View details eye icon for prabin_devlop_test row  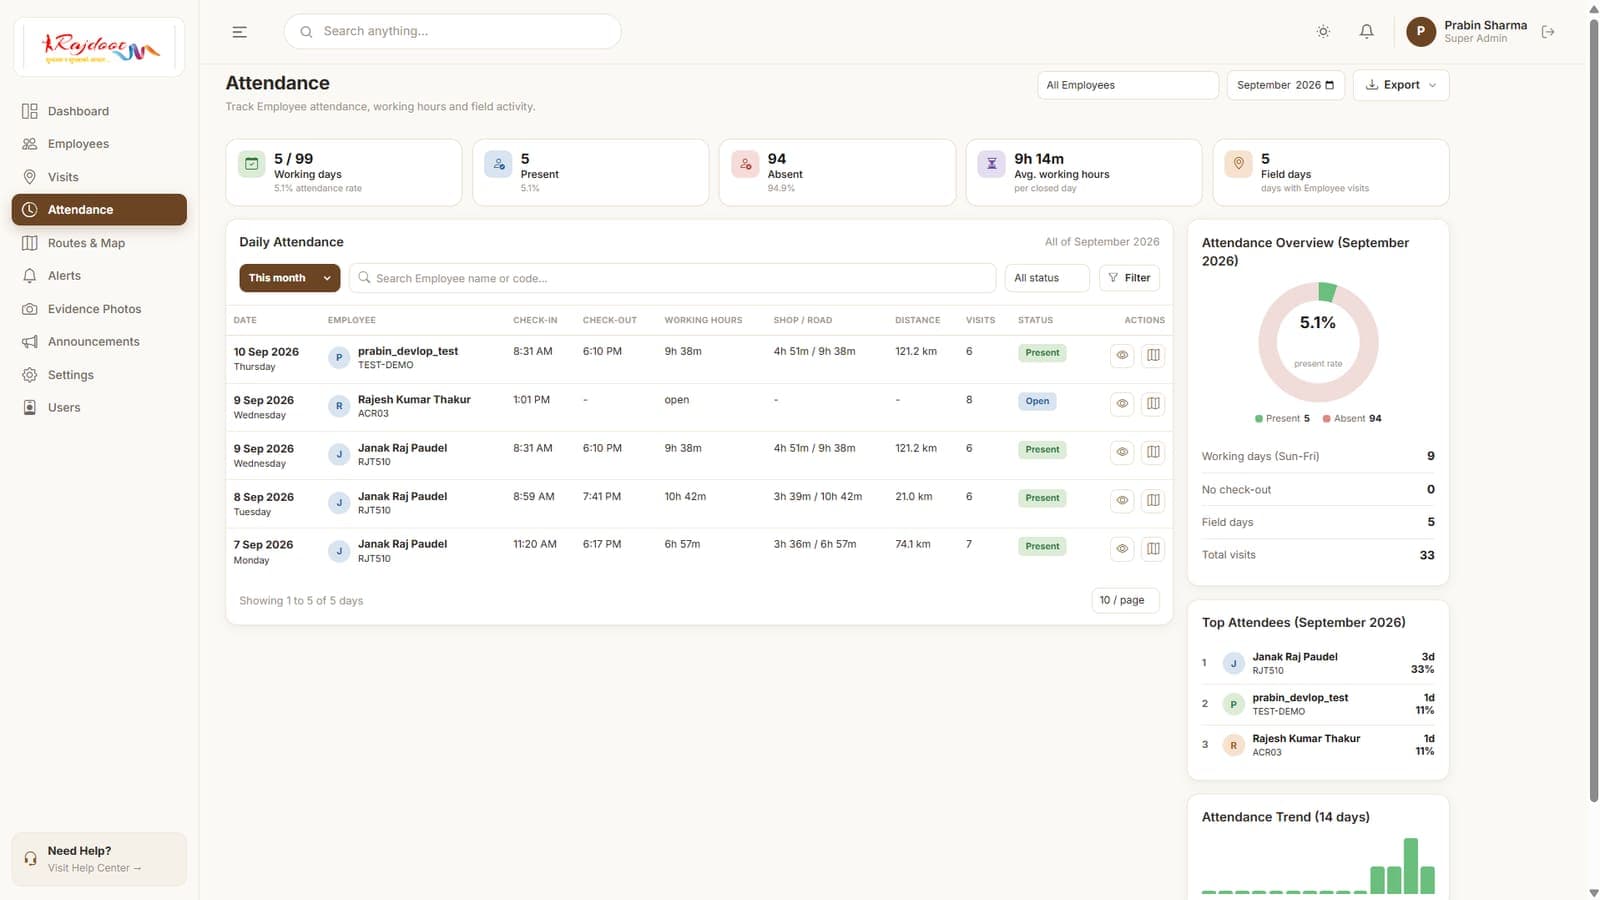1122,355
